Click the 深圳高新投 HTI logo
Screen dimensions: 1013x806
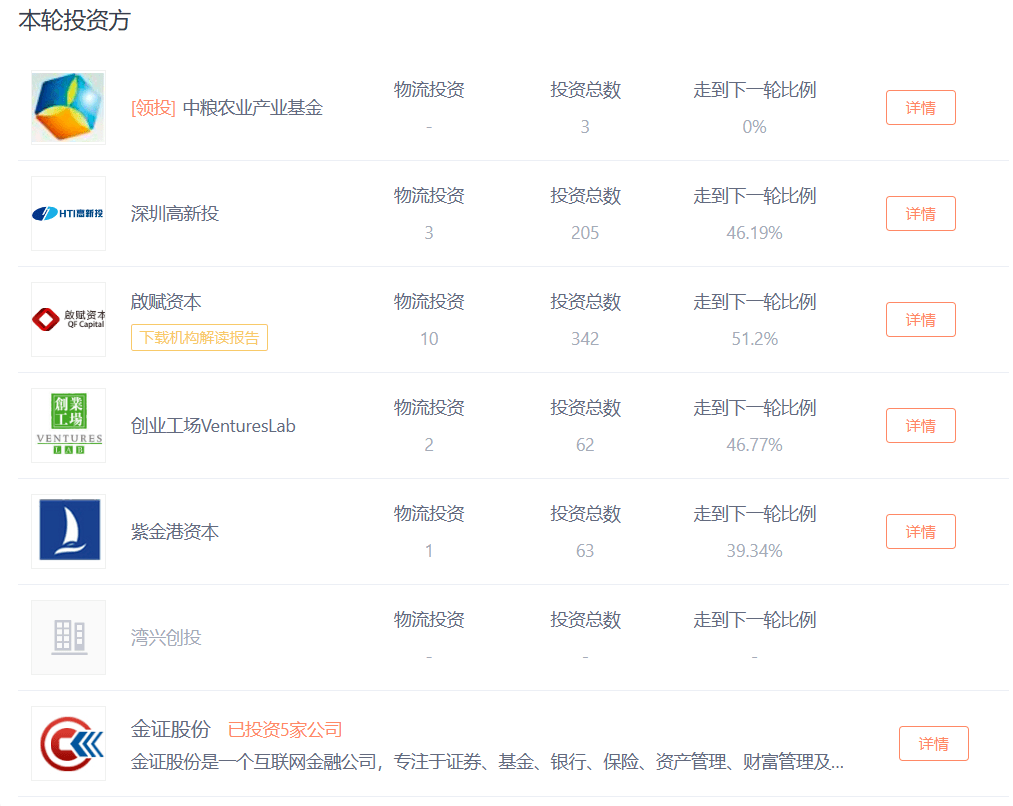click(x=68, y=213)
